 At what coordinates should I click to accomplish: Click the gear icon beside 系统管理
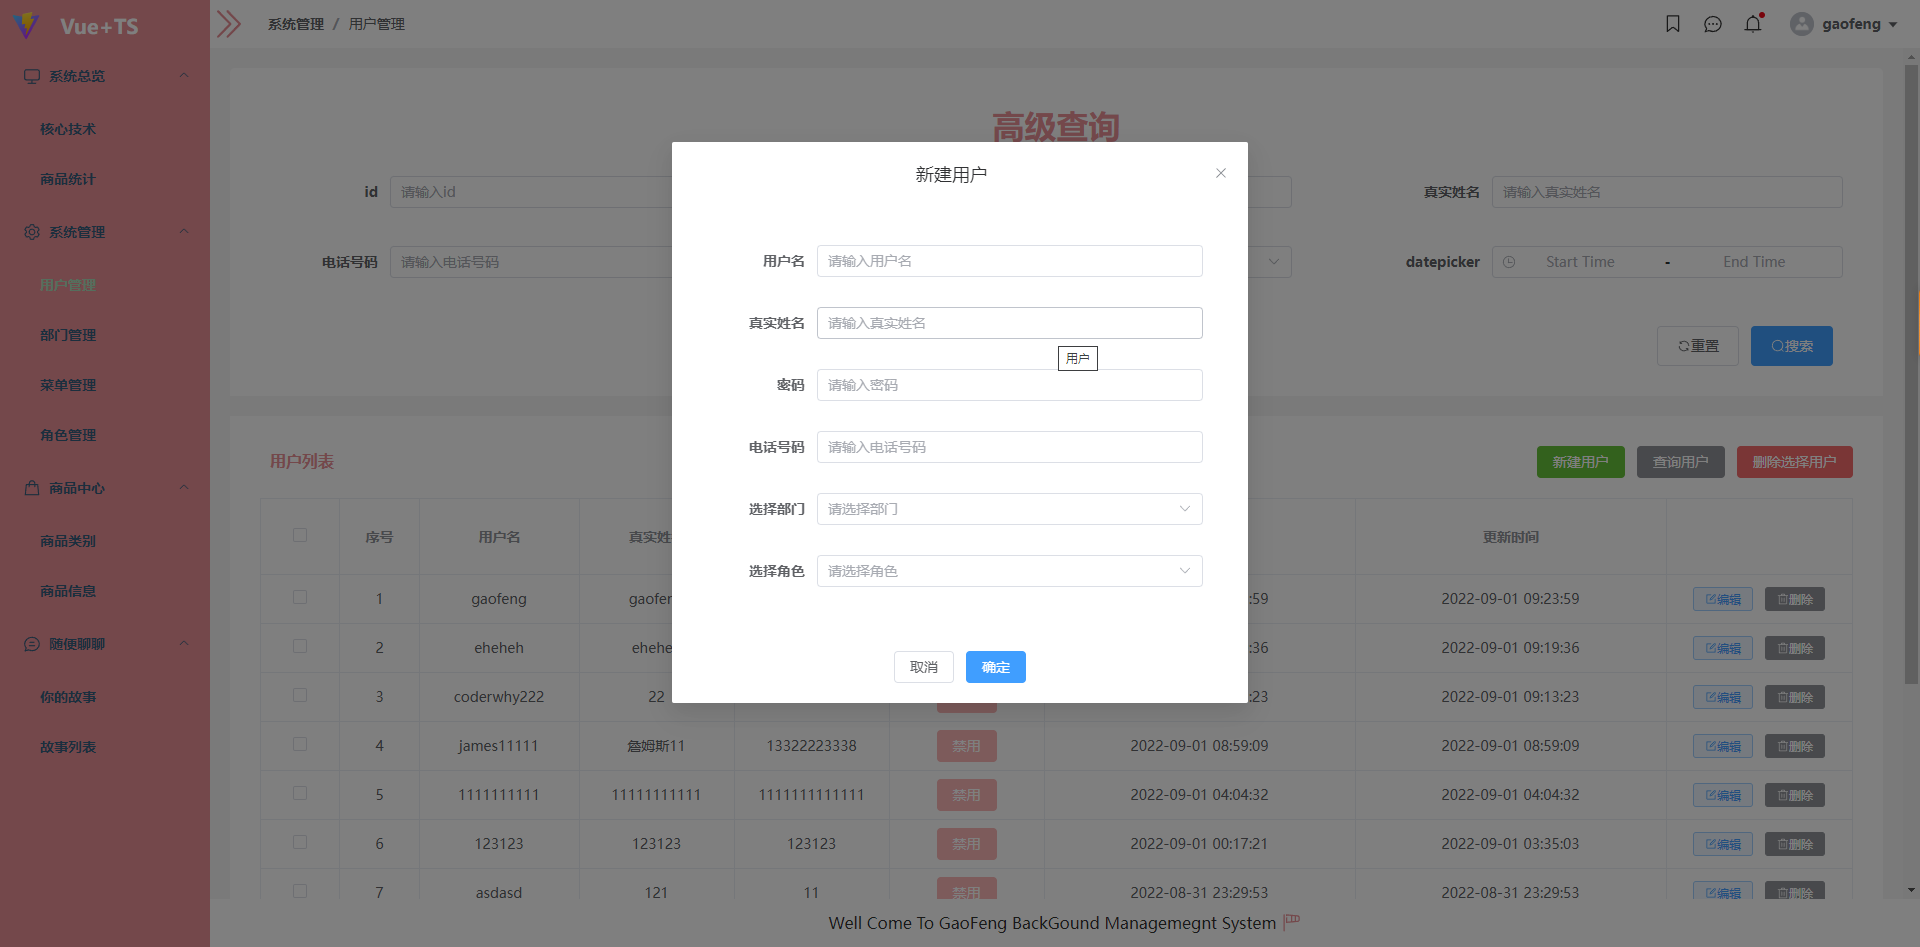[30, 231]
